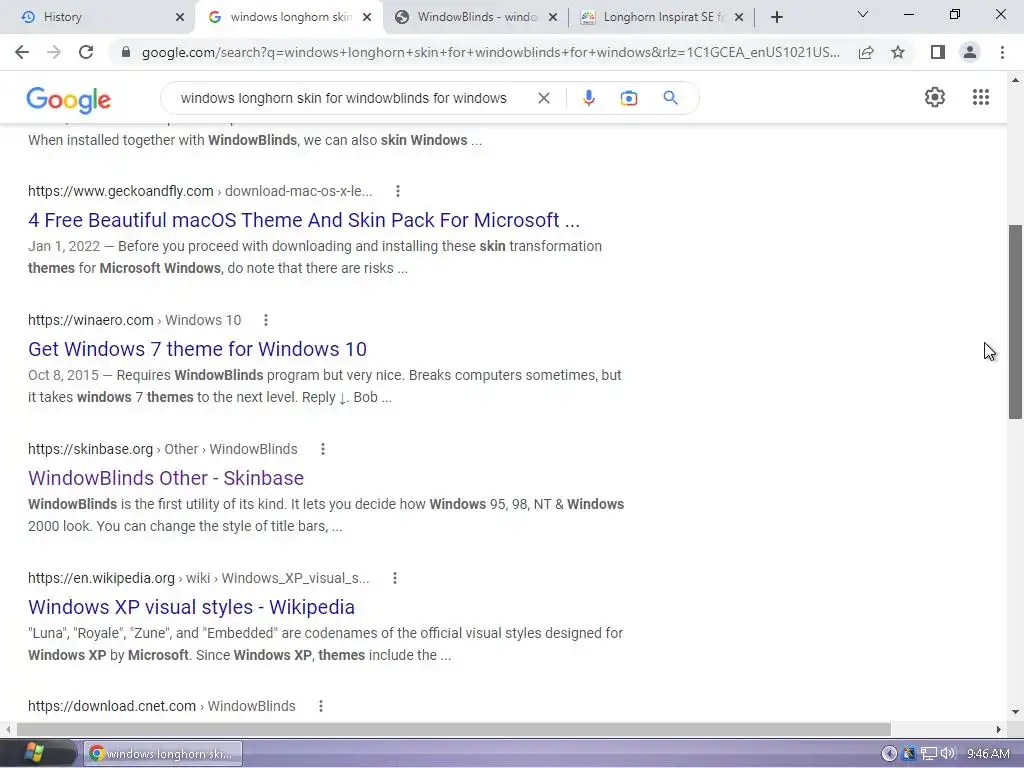The image size is (1024, 768).
Task: Open options for geckoandfly.com result
Action: coord(398,191)
